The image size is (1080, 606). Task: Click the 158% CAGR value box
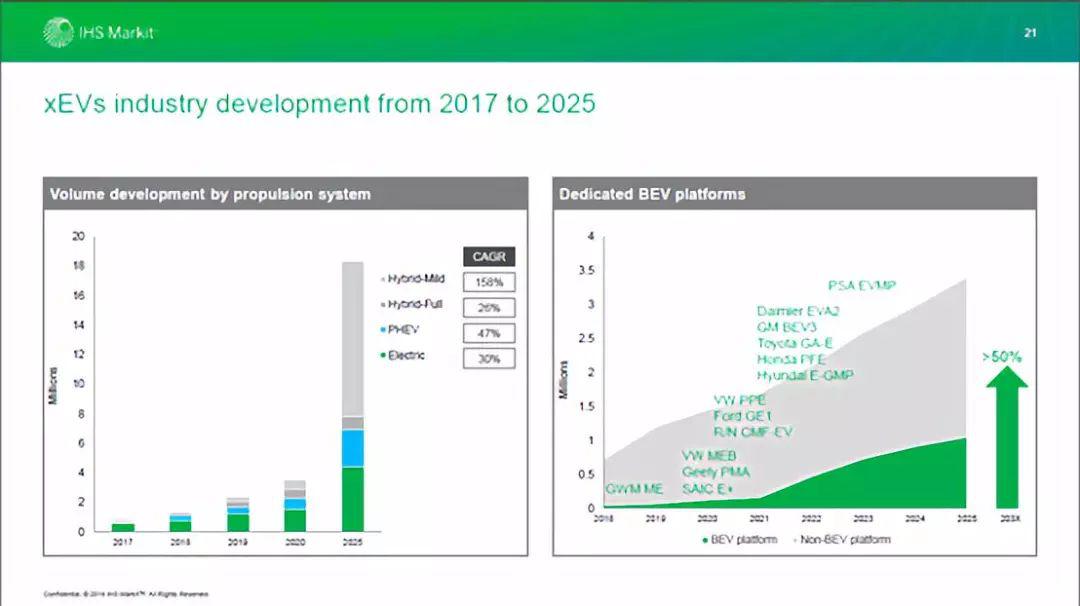pos(489,282)
